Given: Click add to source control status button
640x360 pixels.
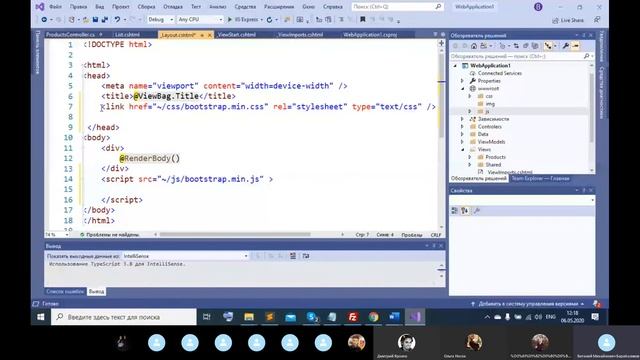Looking at the screenshot, I should coord(529,304).
